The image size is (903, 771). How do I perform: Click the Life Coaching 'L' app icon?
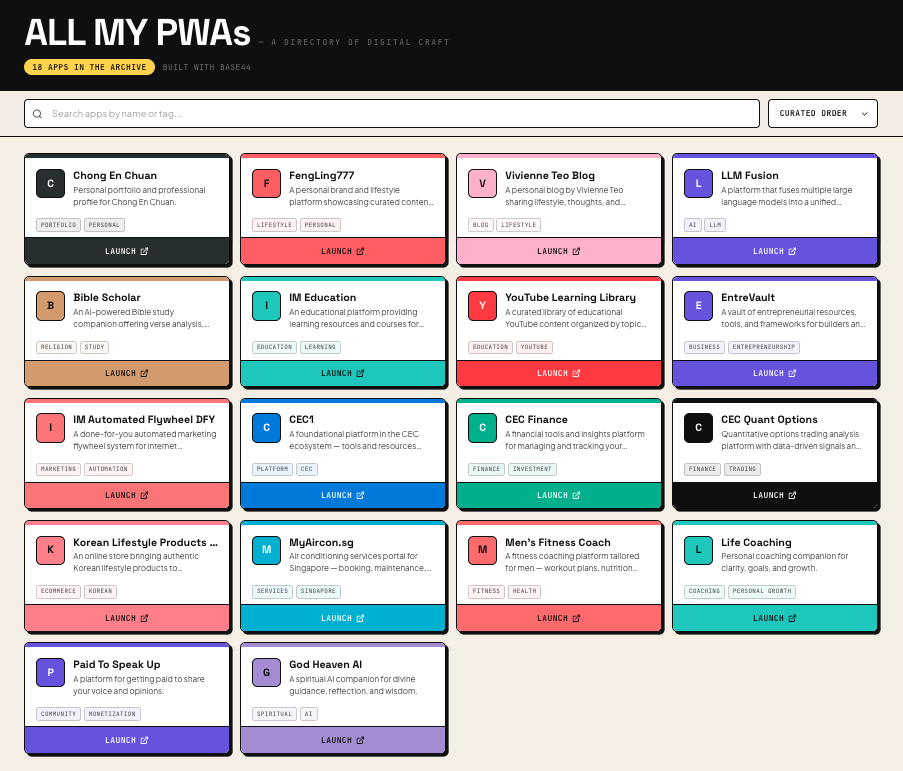pyautogui.click(x=699, y=549)
